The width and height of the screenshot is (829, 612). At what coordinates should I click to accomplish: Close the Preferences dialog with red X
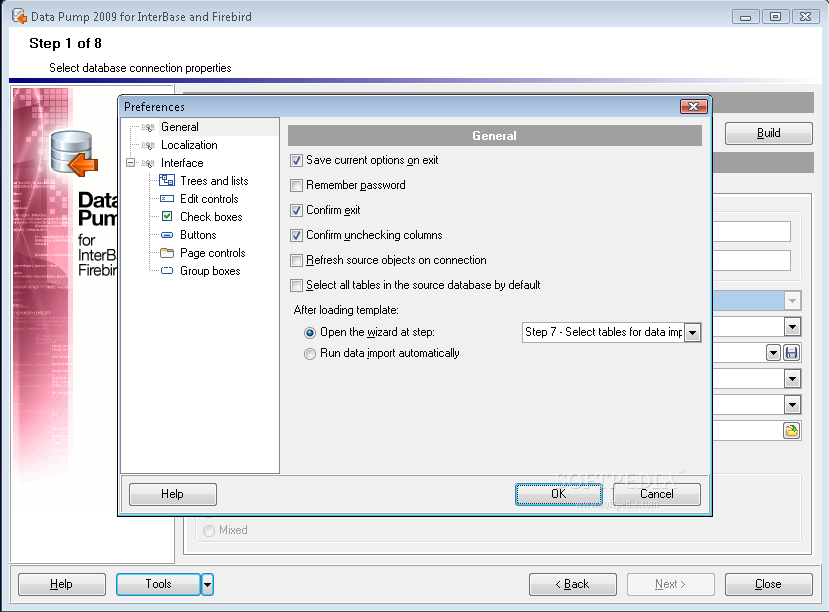pos(693,107)
